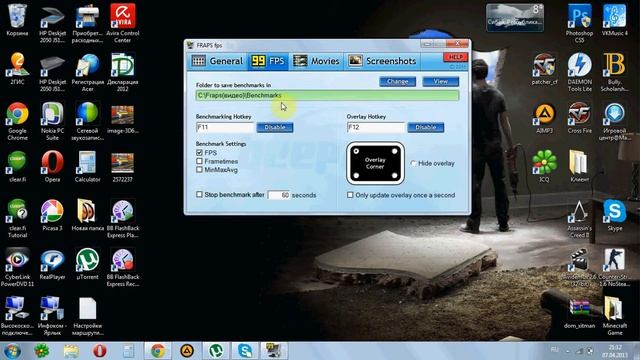Click the 60 seconds value field
The image size is (640, 360).
(x=279, y=195)
